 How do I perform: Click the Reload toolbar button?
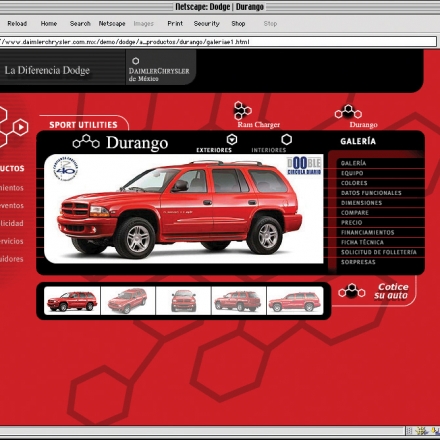tap(17, 24)
